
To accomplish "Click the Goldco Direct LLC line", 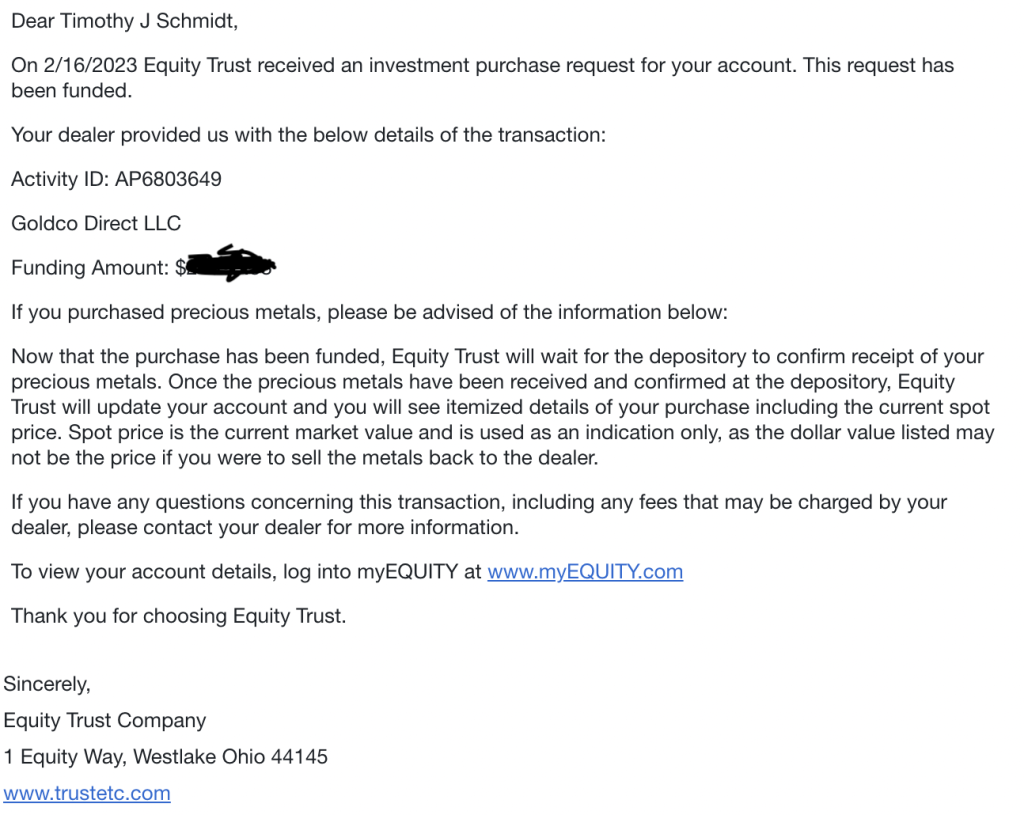I will (x=96, y=223).
